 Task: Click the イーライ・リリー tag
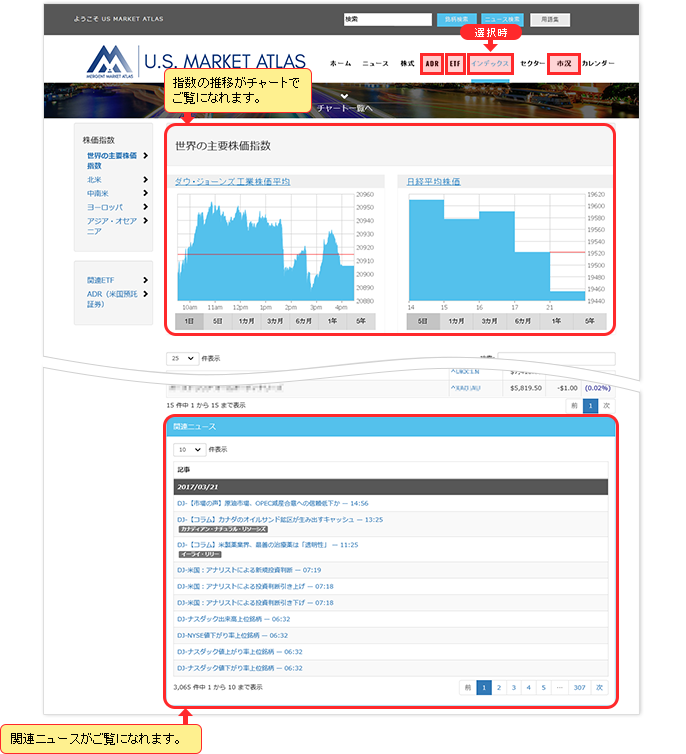[200, 554]
